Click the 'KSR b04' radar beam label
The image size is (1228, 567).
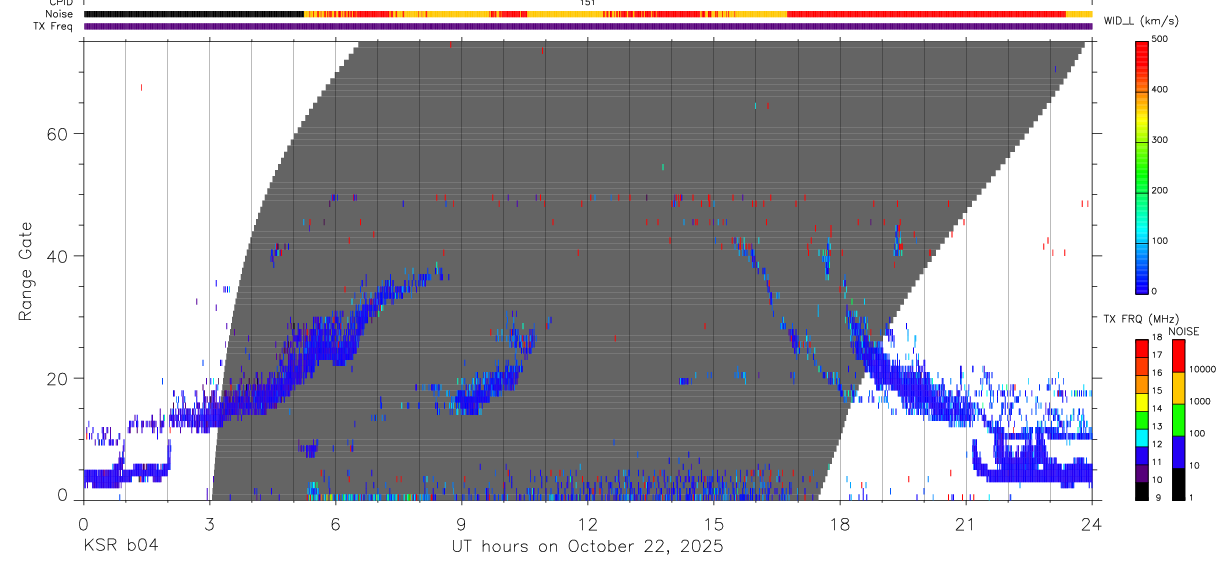point(121,547)
